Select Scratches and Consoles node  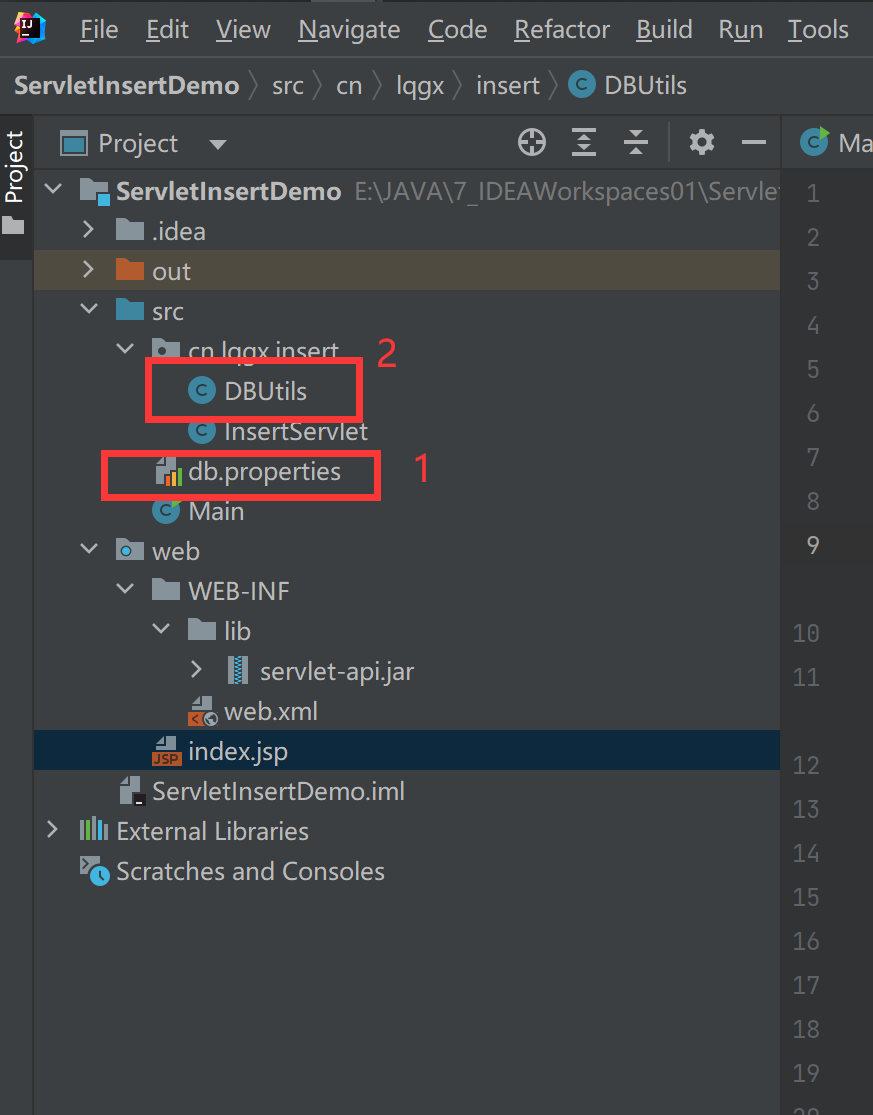250,871
